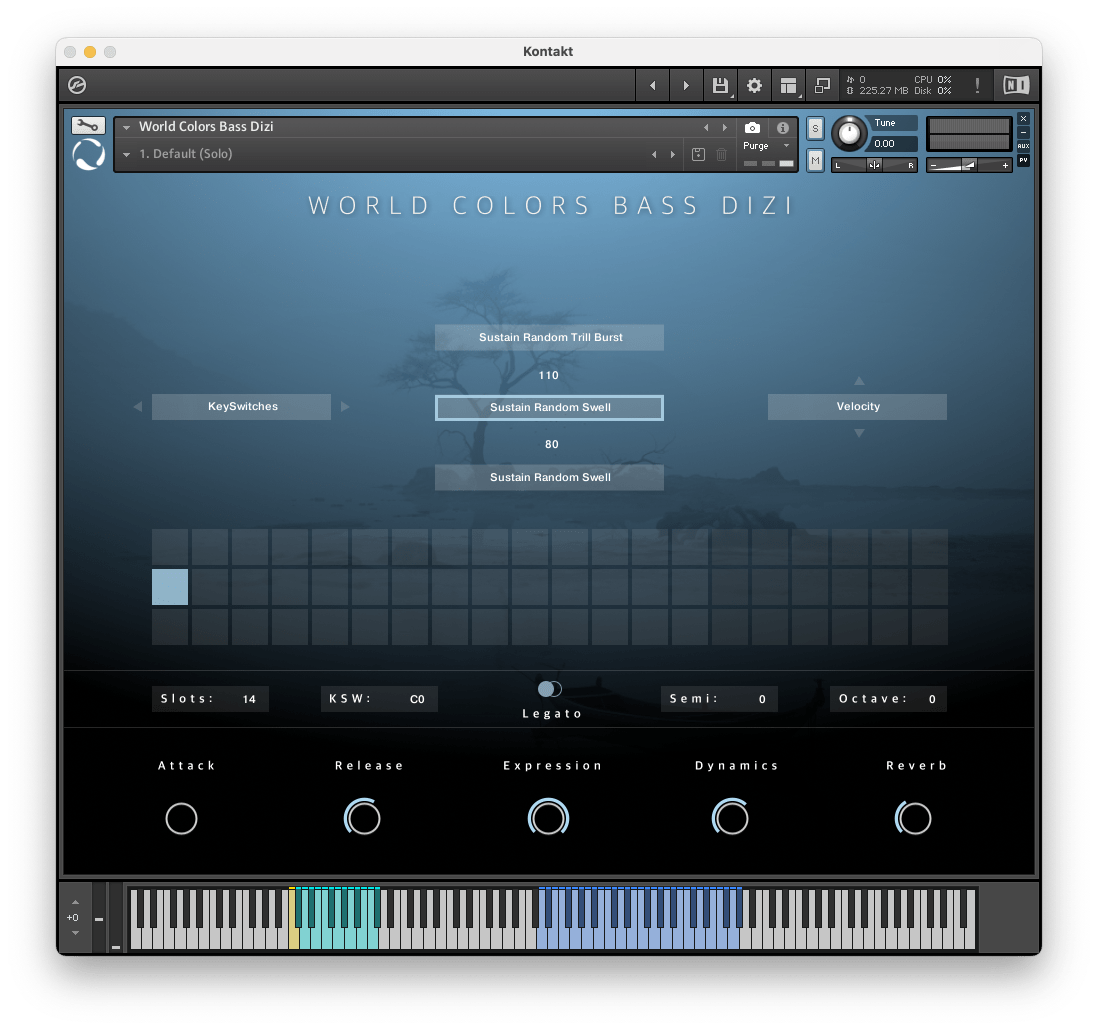
Task: Click the KSW field showing C0
Action: pos(380,699)
